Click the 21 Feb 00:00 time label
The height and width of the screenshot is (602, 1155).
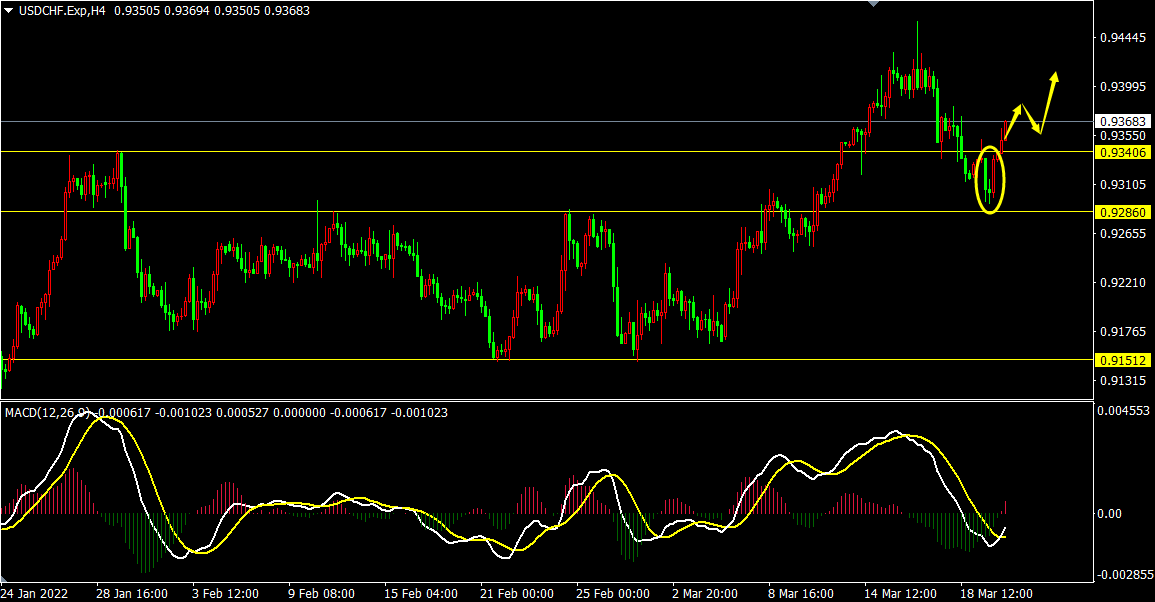click(x=516, y=594)
